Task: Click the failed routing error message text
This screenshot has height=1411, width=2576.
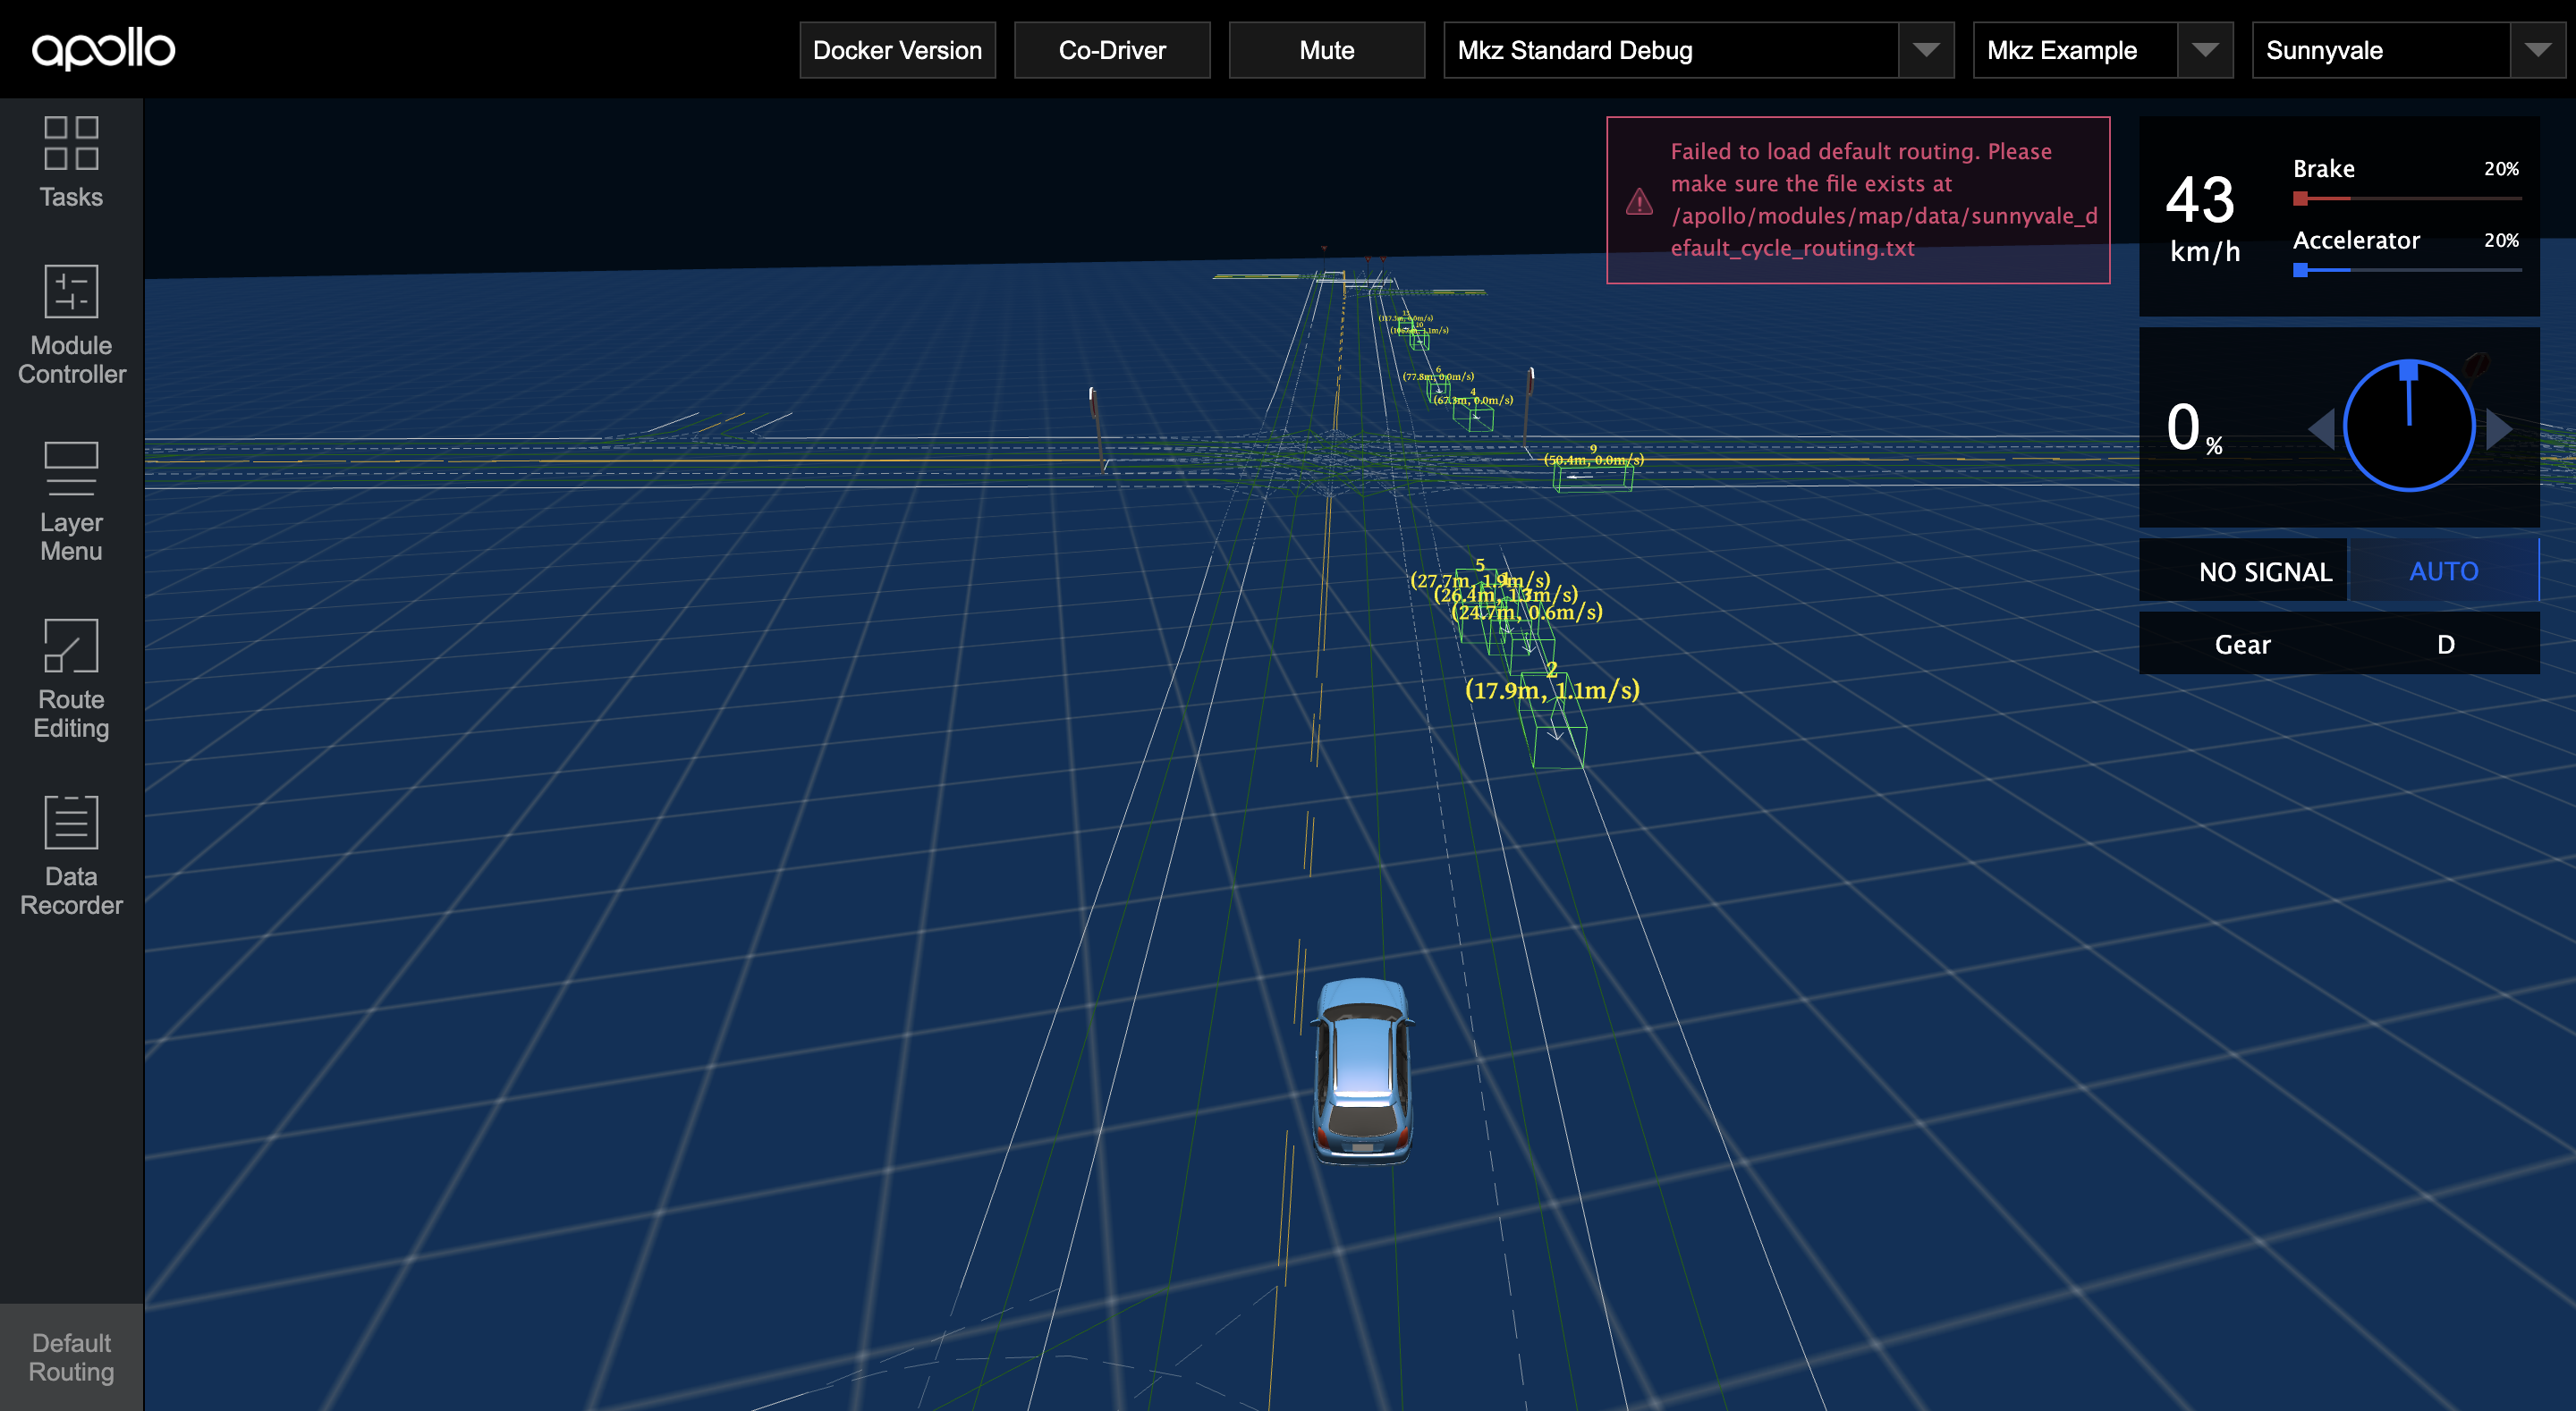Action: (x=1883, y=200)
